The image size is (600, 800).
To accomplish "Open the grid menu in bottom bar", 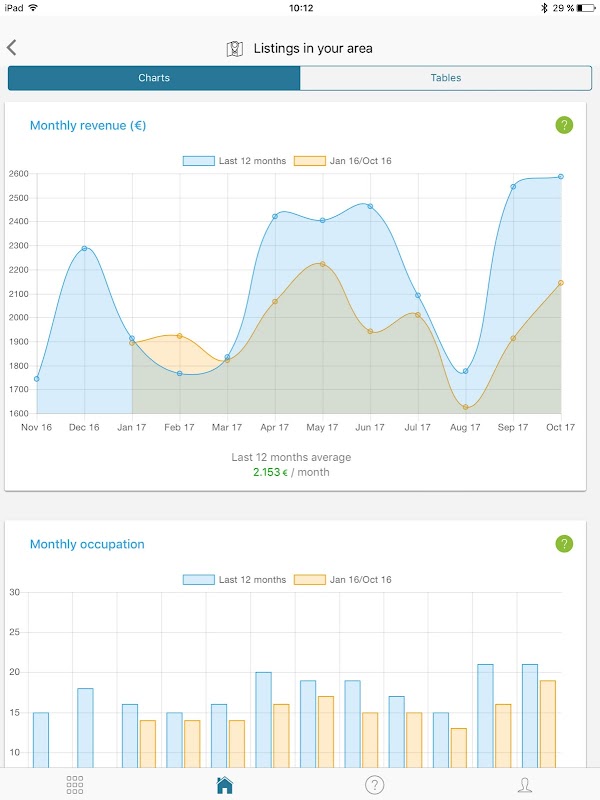I will [74, 785].
